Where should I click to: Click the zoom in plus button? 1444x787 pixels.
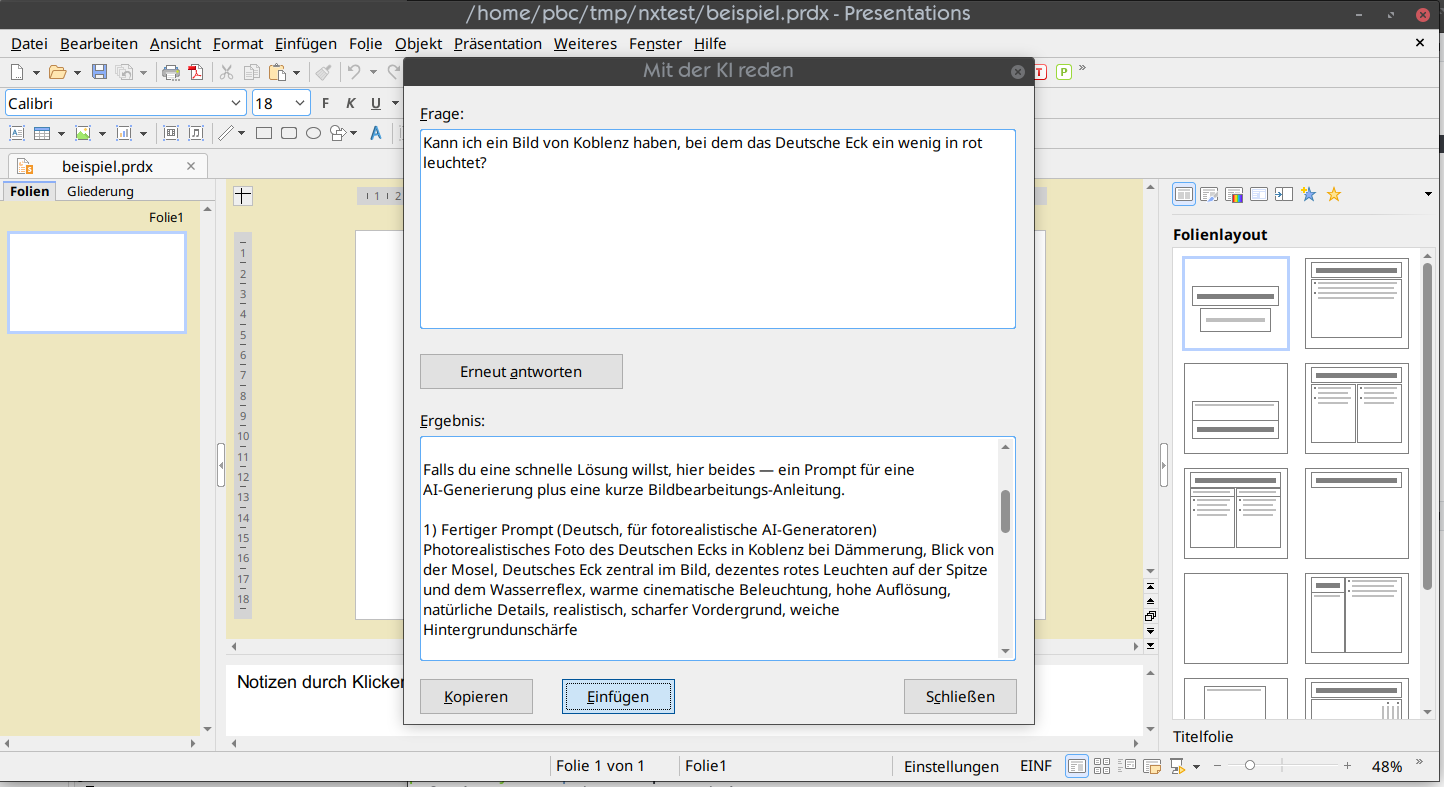click(1348, 766)
